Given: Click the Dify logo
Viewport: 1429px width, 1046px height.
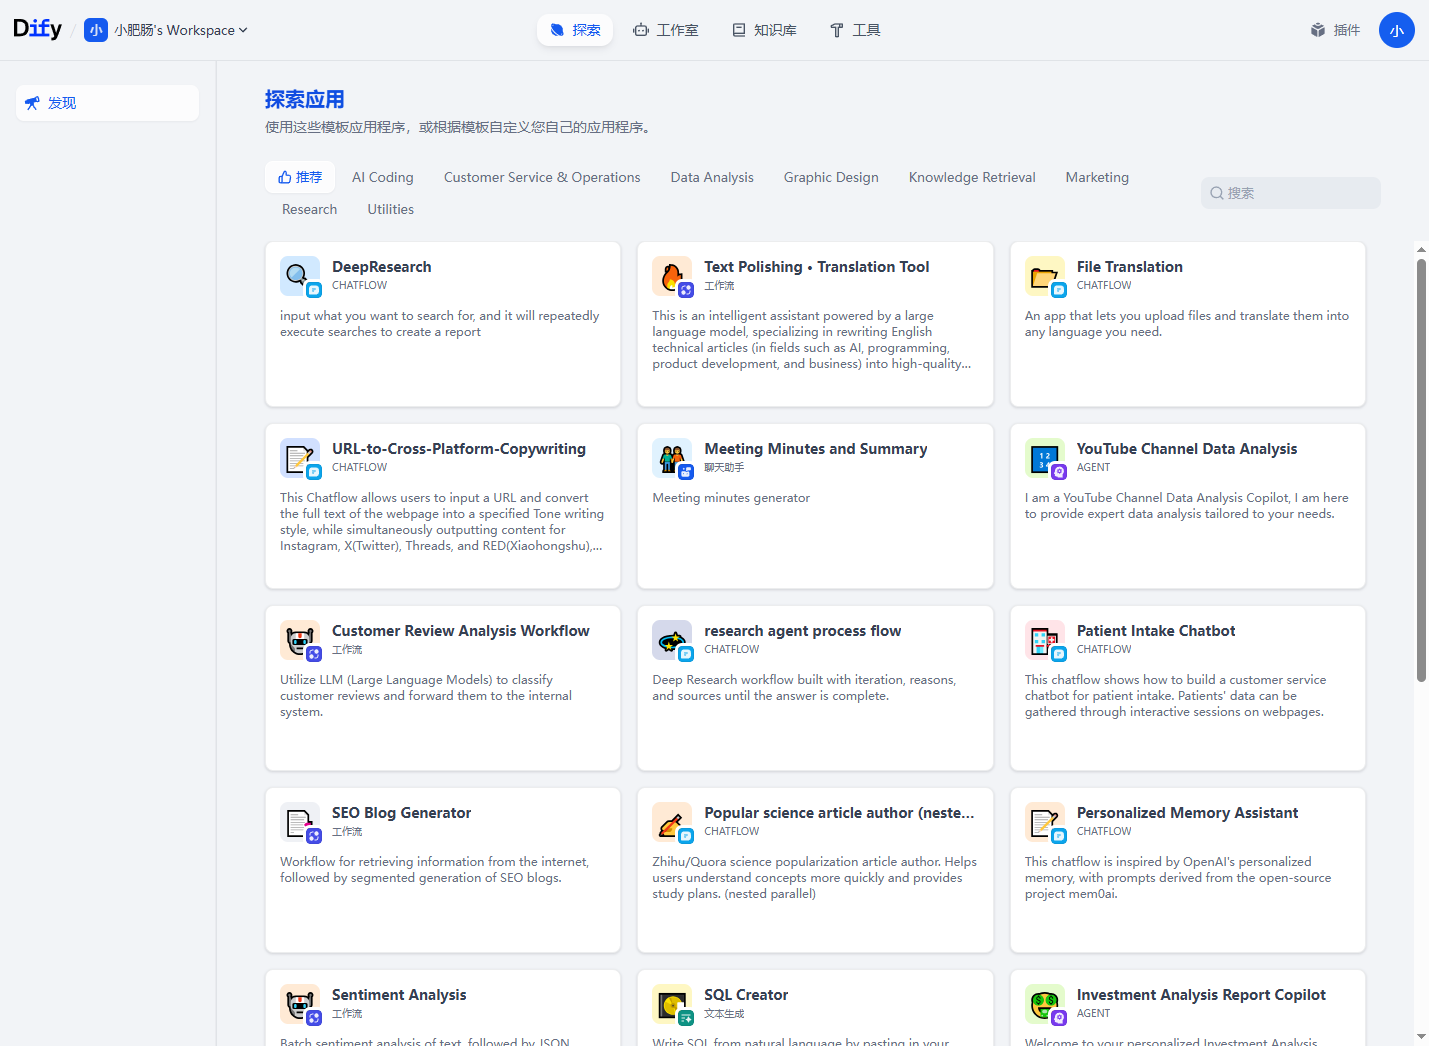Looking at the screenshot, I should (38, 29).
